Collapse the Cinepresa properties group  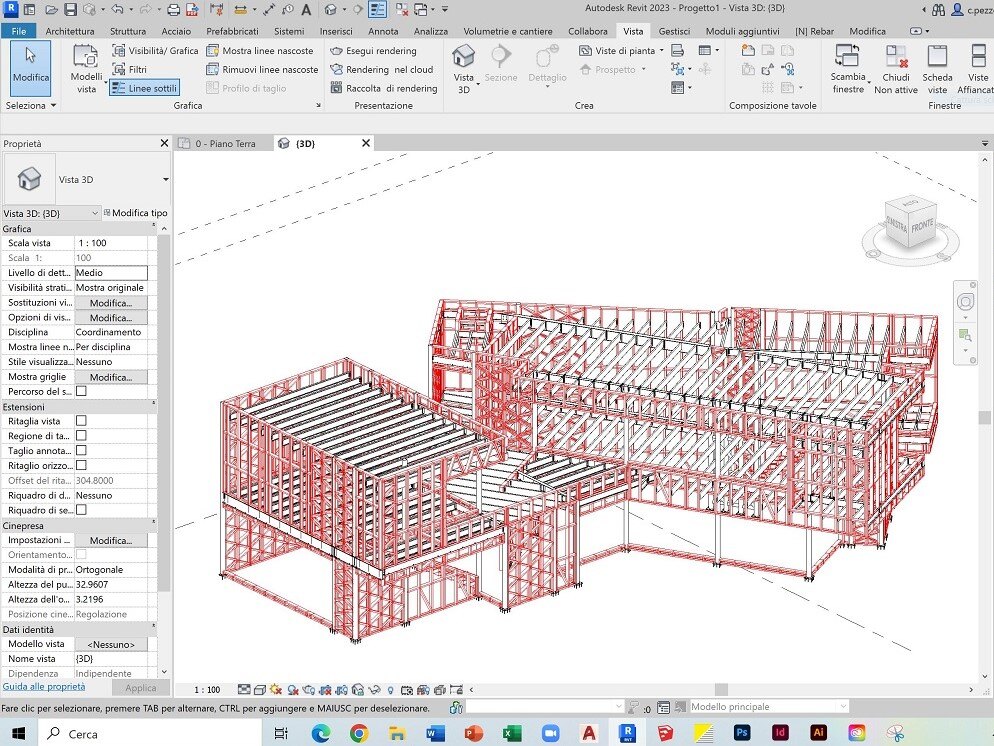(153, 523)
